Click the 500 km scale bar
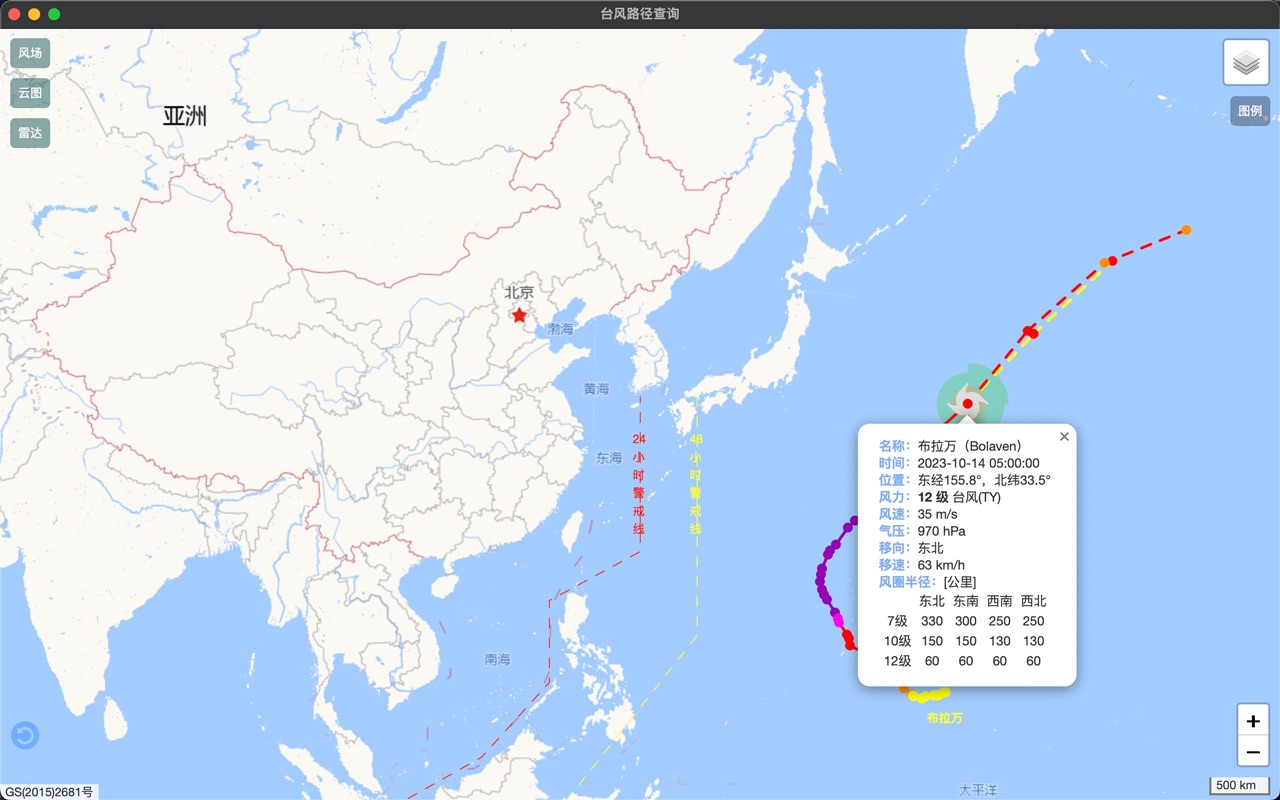Viewport: 1280px width, 800px height. coord(1239,785)
